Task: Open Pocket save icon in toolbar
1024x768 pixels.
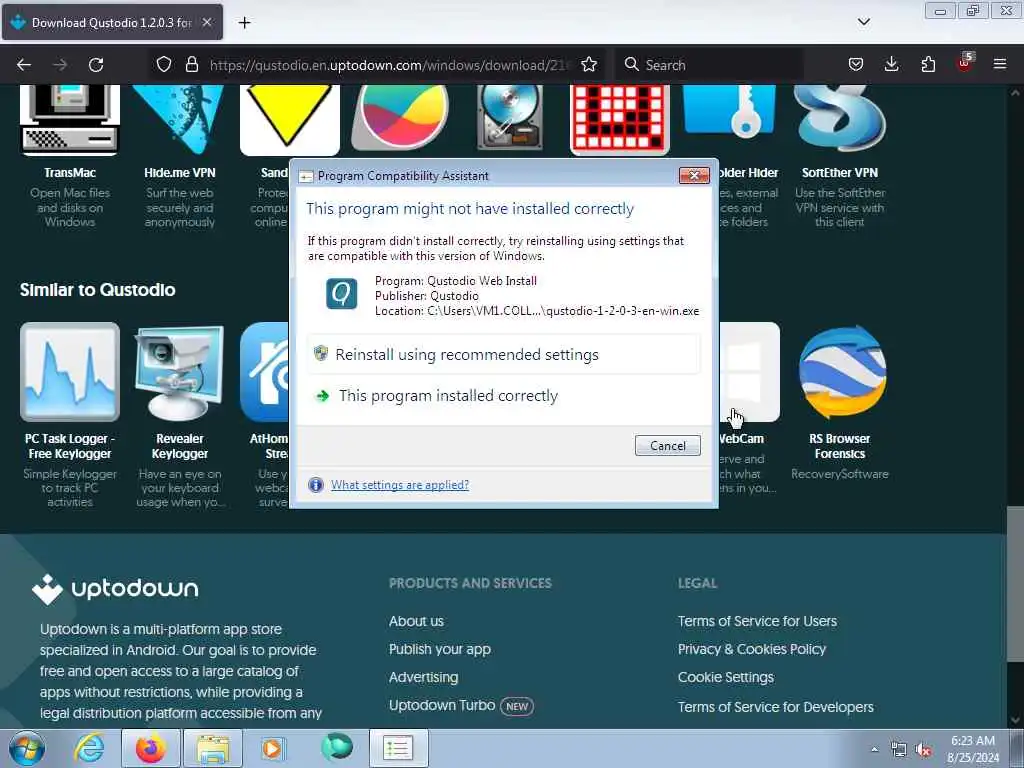Action: tap(856, 65)
